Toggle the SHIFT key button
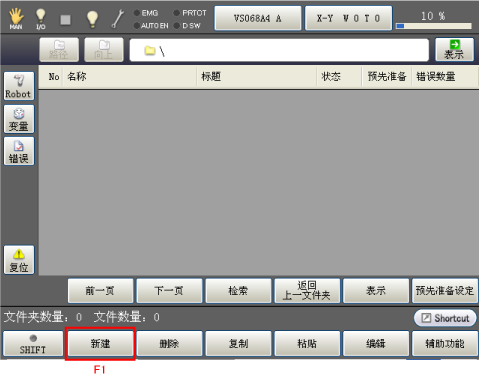 33,344
